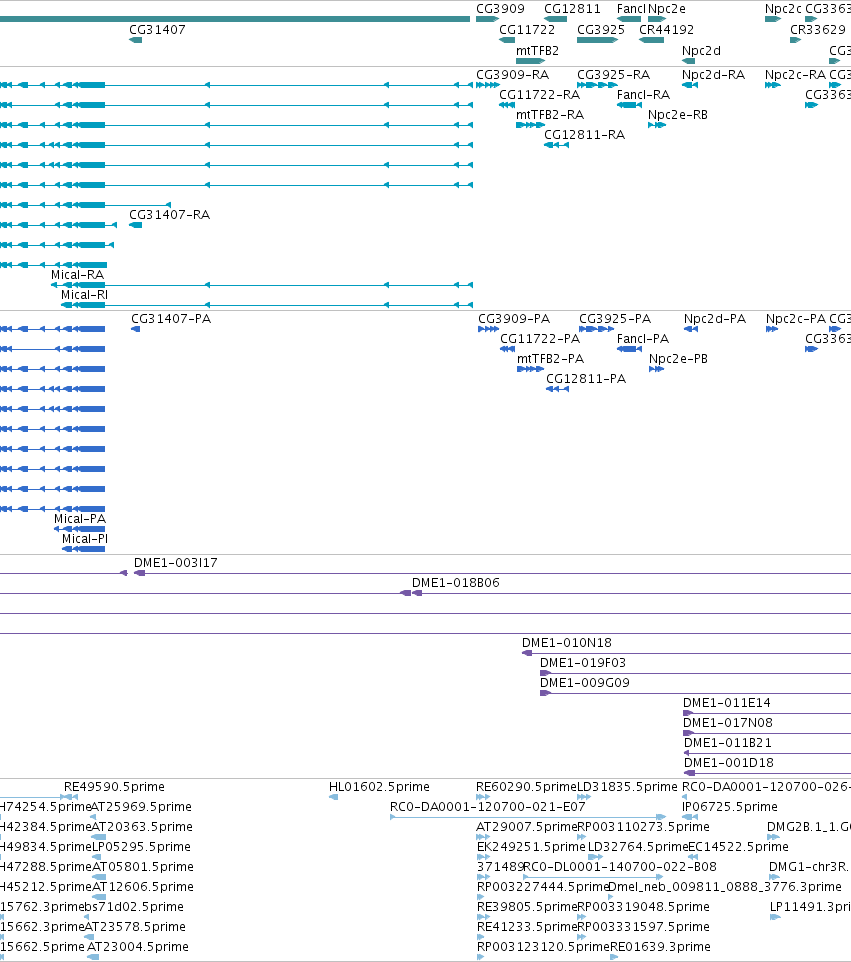This screenshot has width=851, height=962.
Task: Select the CG11722-RA transcript
Action: [x=539, y=94]
